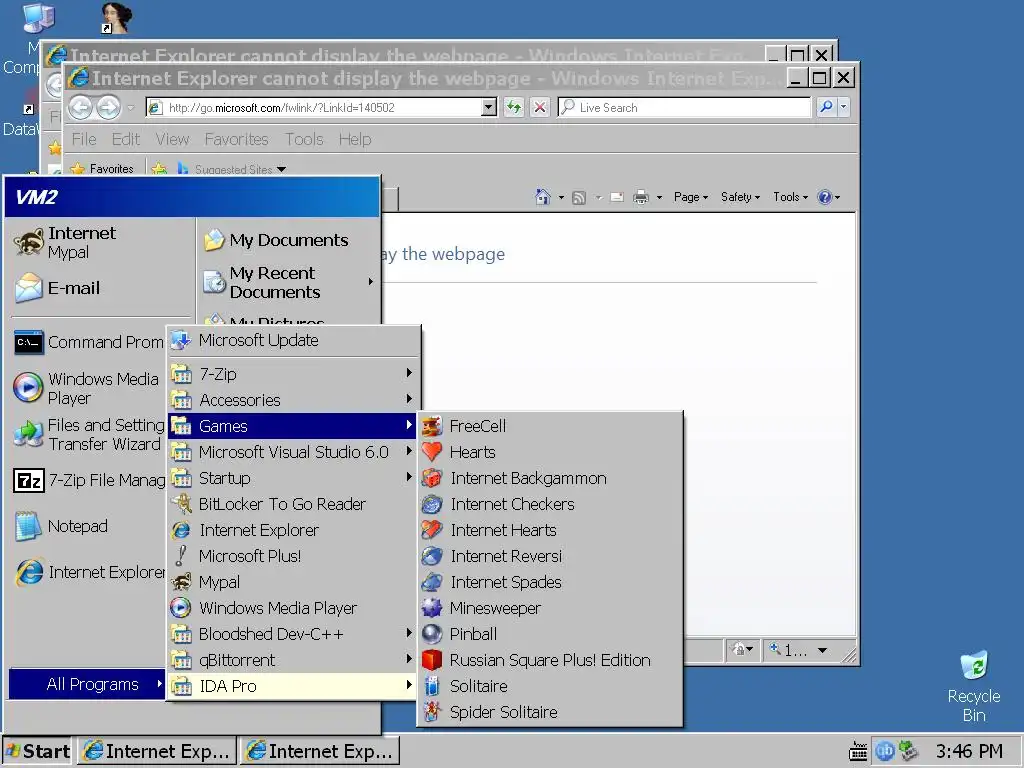This screenshot has width=1024, height=768.
Task: Click inside the Live Search box
Action: 684,107
